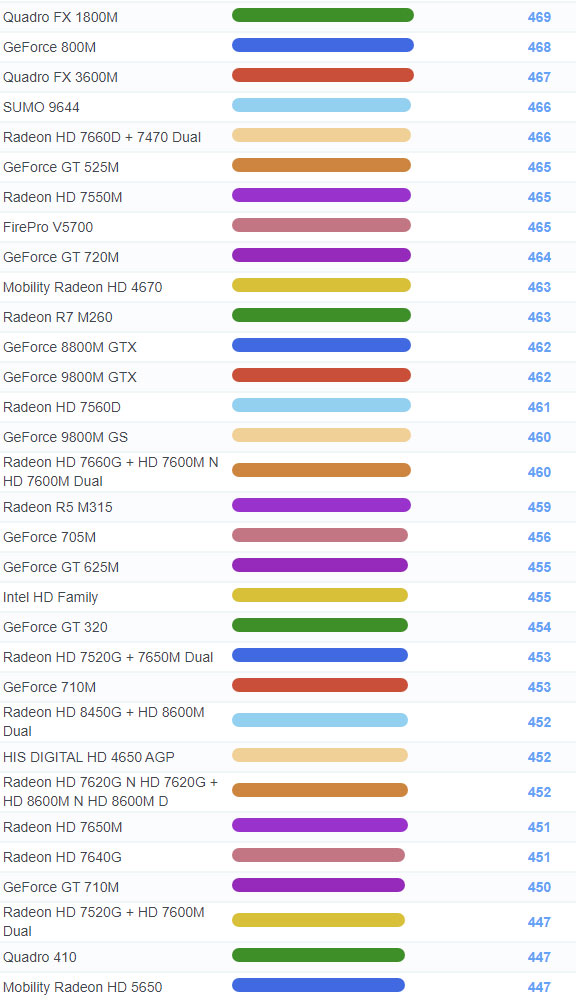Click score 459 for Radeon R5 M315
The height and width of the screenshot is (1000, 576).
coord(539,507)
